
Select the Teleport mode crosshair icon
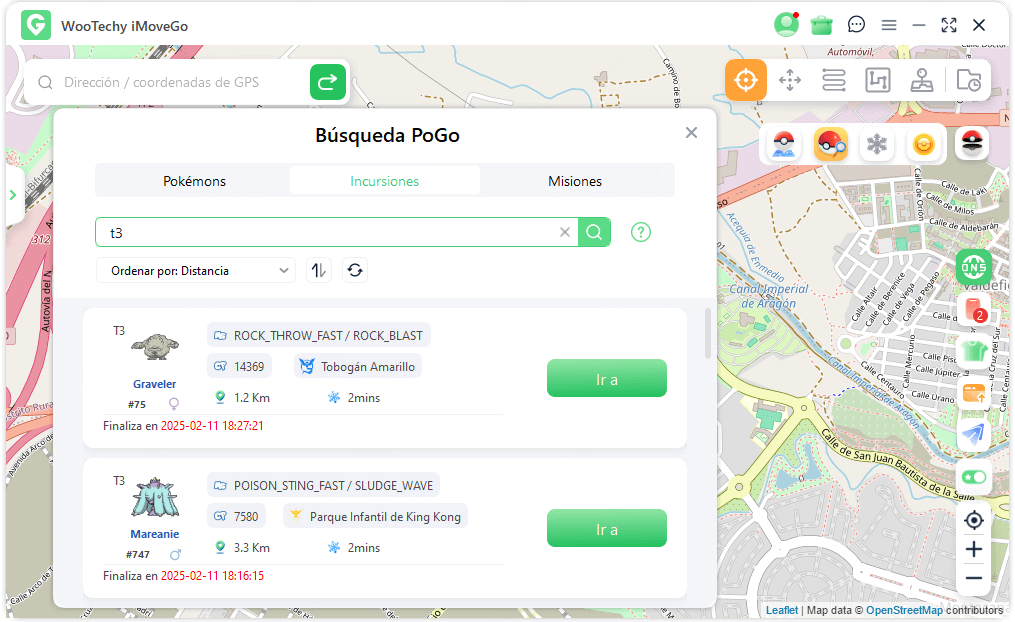pos(745,80)
